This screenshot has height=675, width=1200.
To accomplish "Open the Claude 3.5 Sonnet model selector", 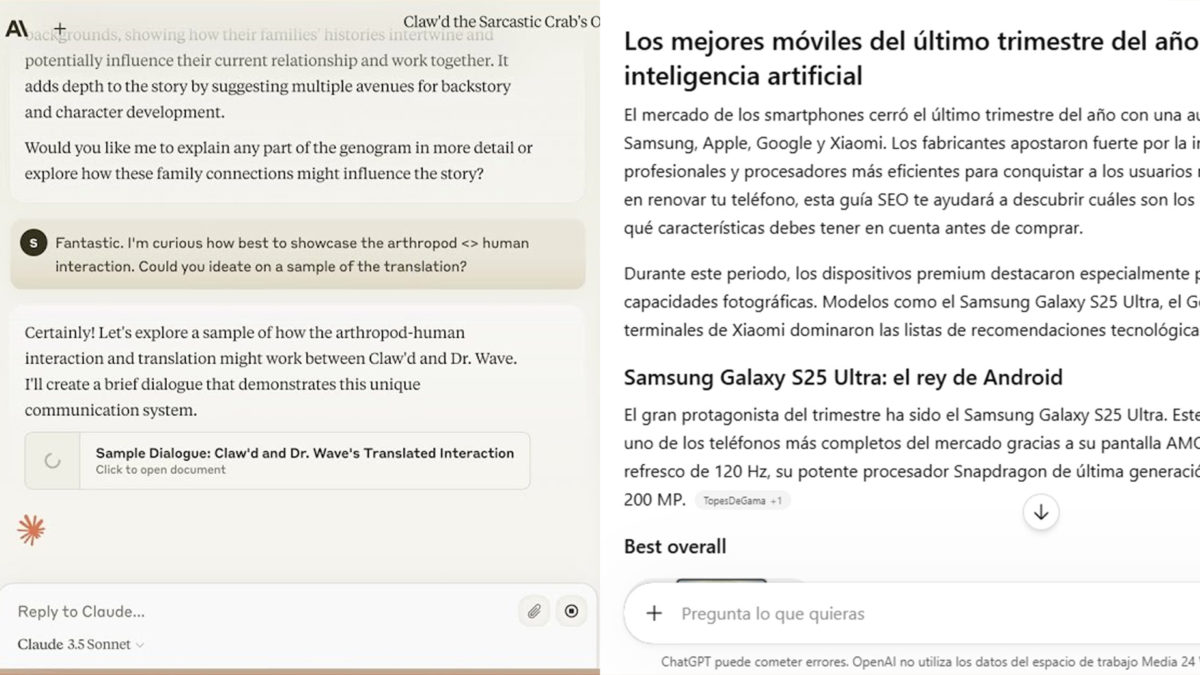I will point(81,645).
